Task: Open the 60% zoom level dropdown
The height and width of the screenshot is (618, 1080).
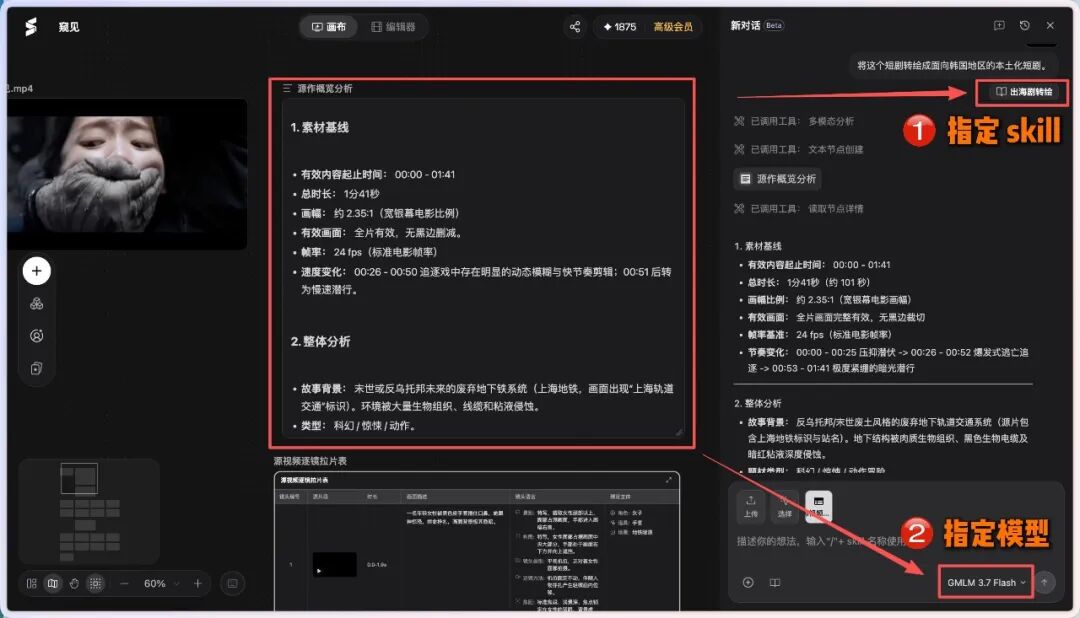Action: pyautogui.click(x=160, y=584)
